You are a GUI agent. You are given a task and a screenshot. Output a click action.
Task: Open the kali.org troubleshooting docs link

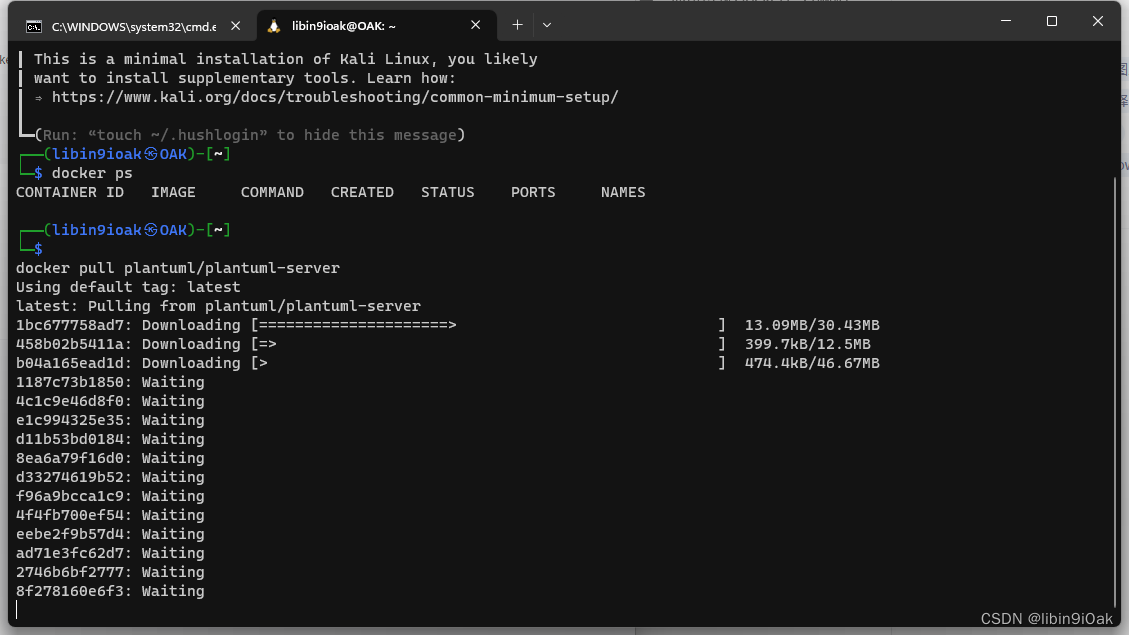tap(335, 97)
